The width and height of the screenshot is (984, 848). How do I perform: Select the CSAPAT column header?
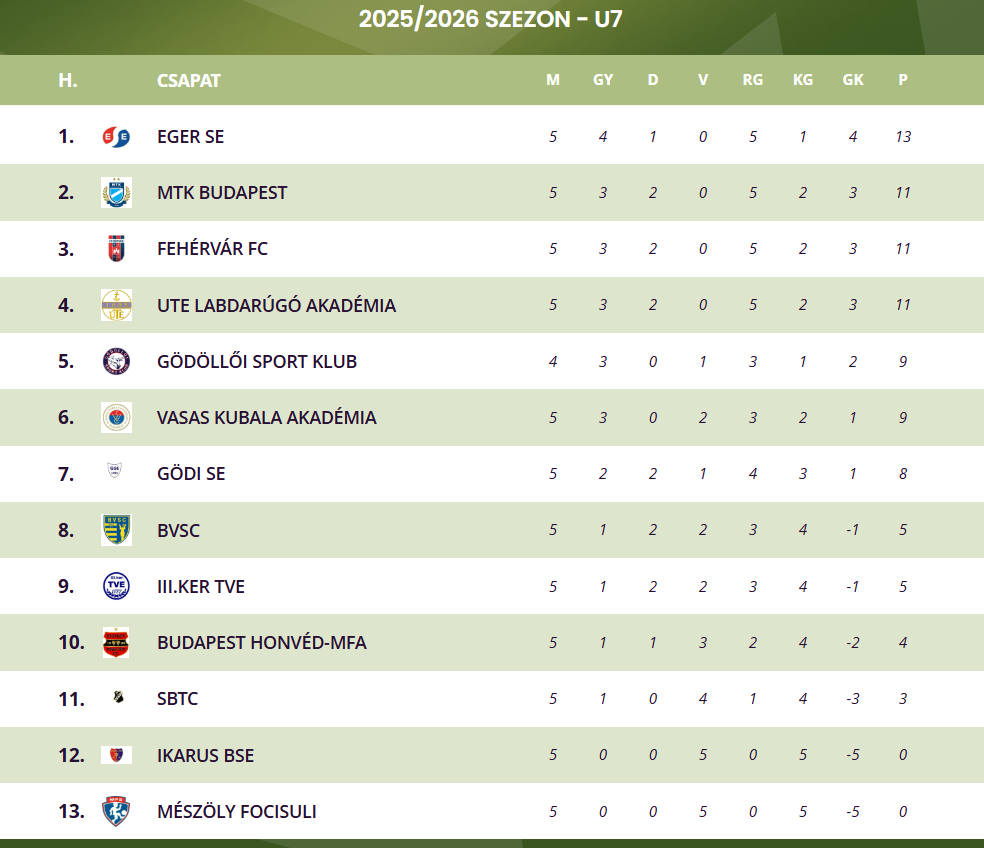(188, 80)
